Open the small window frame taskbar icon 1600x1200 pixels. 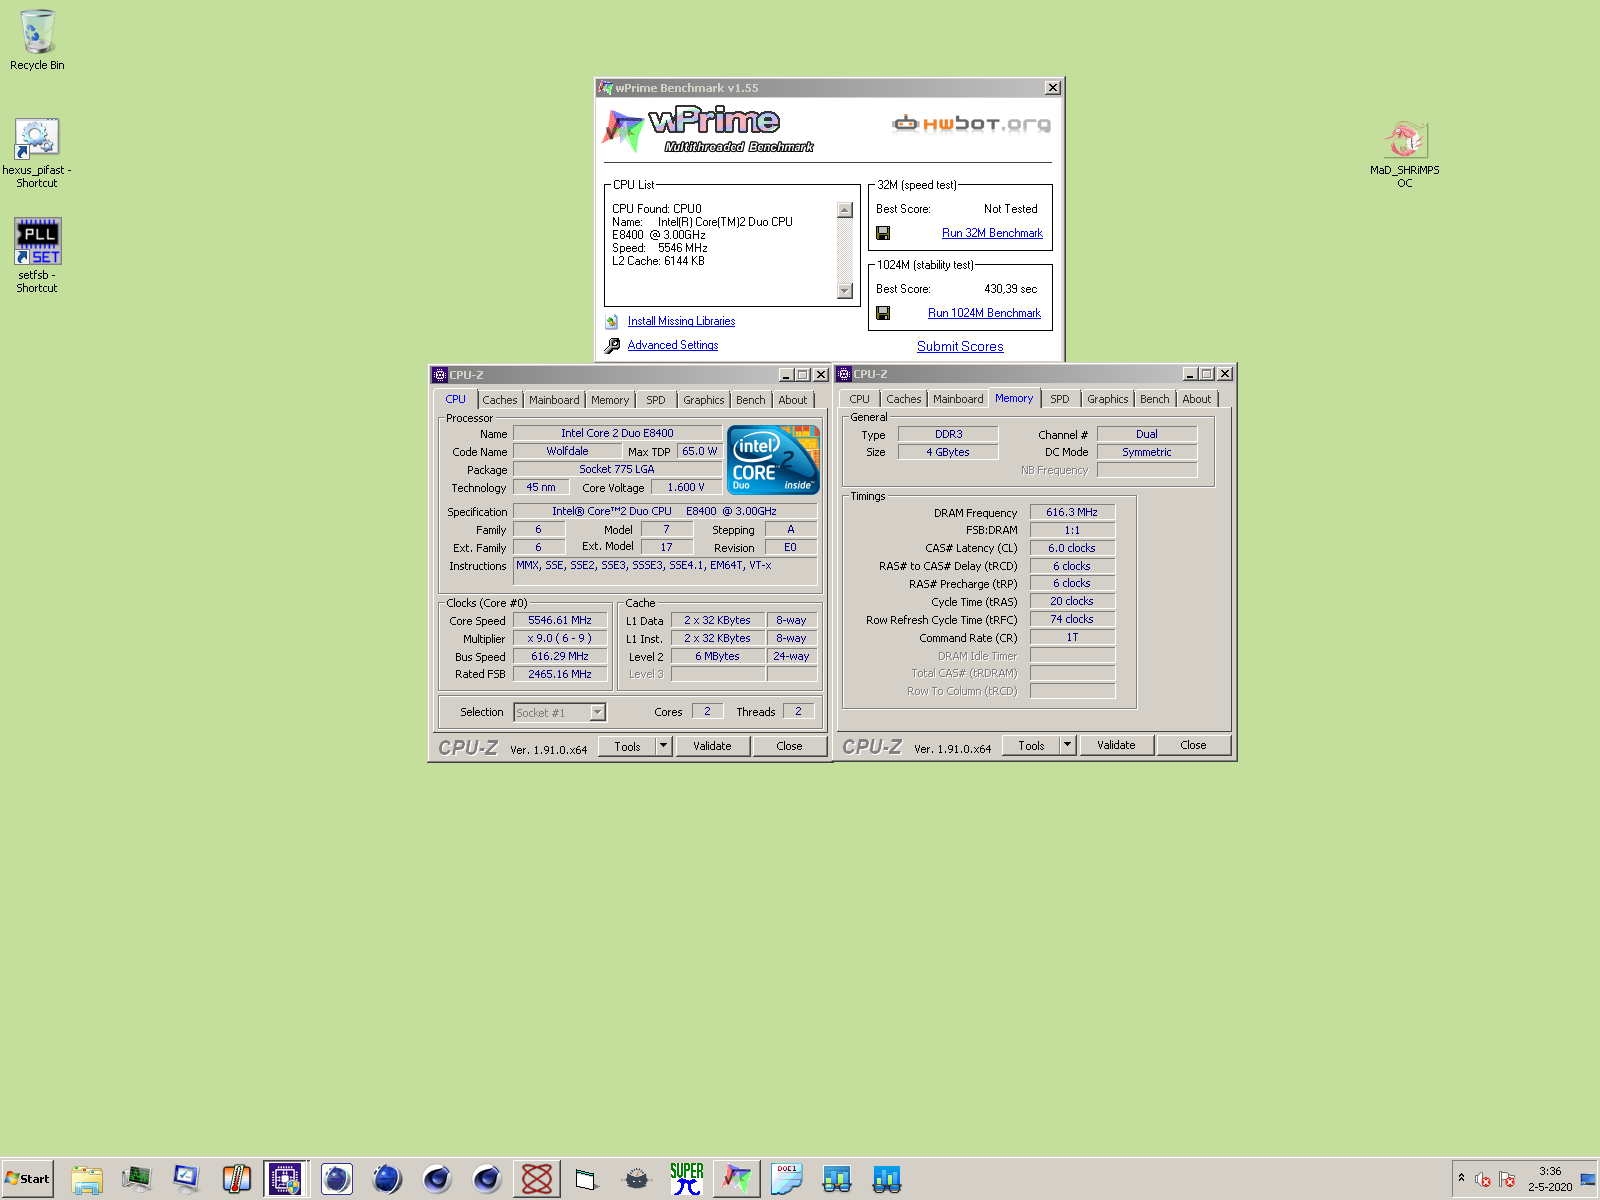[587, 1180]
